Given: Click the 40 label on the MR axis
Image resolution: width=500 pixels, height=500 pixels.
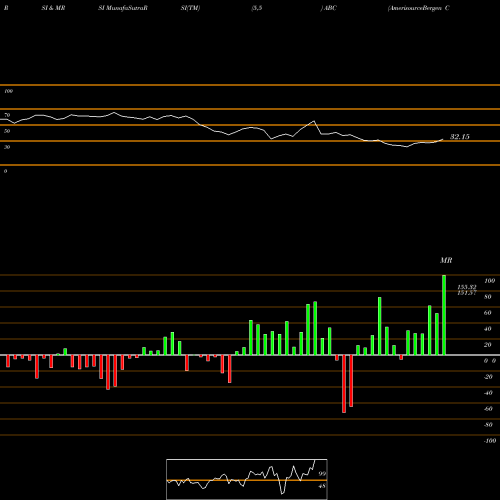Looking at the screenshot, I should tap(488, 329).
